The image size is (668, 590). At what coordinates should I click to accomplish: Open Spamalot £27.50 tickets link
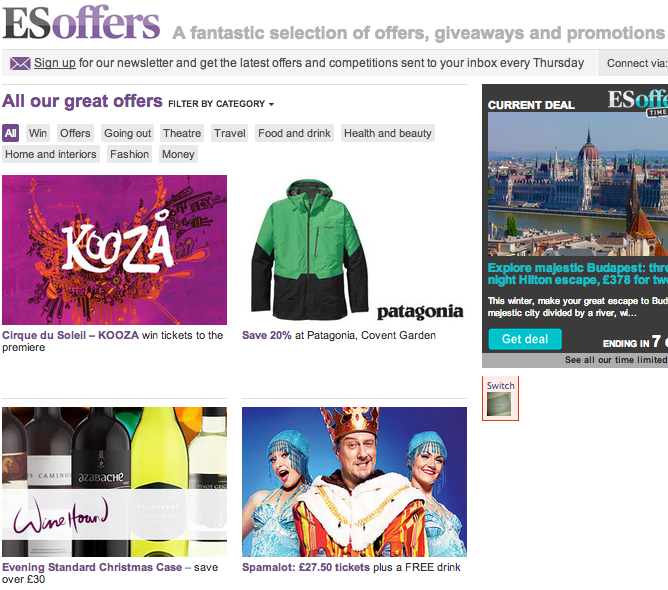306,567
